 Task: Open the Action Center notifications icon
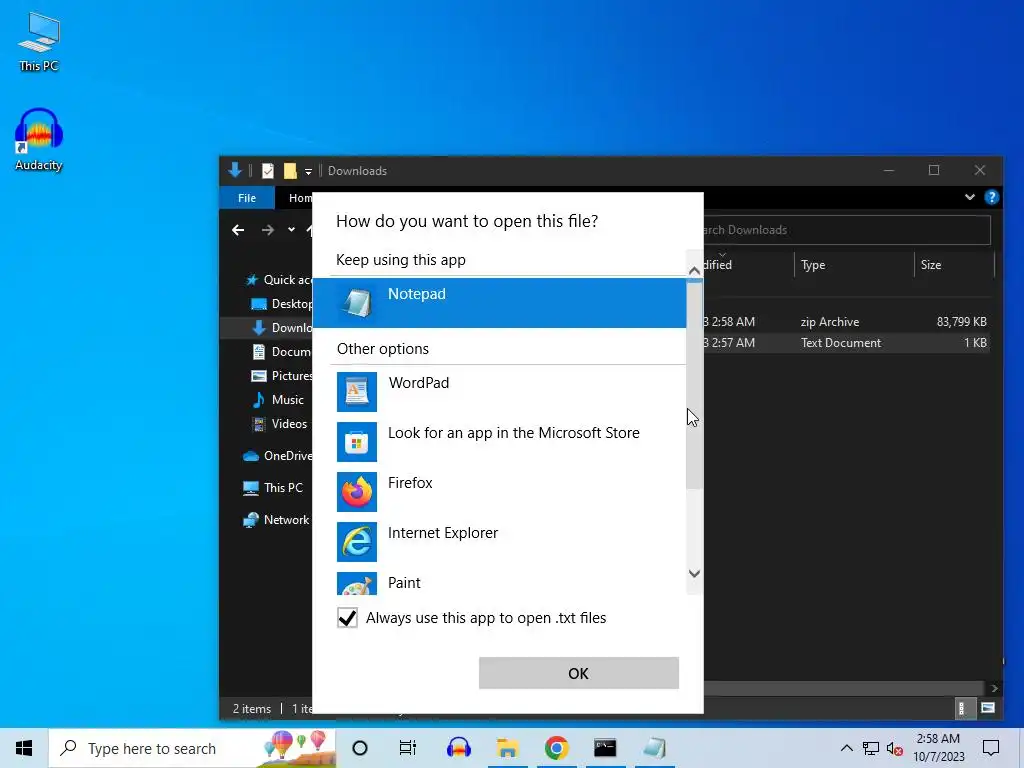(991, 748)
